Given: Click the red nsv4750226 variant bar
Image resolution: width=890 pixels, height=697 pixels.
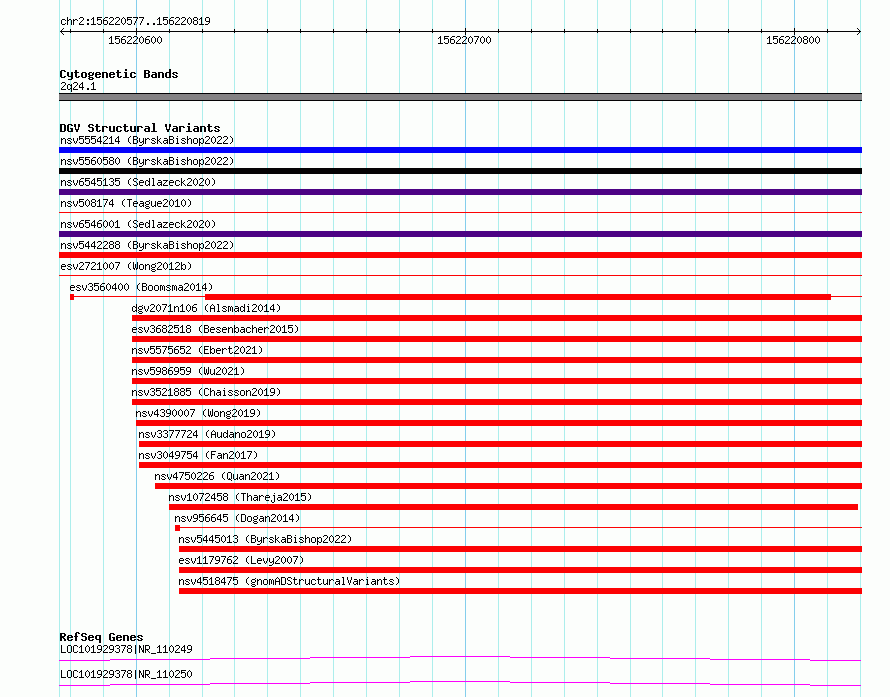Looking at the screenshot, I should (509, 486).
